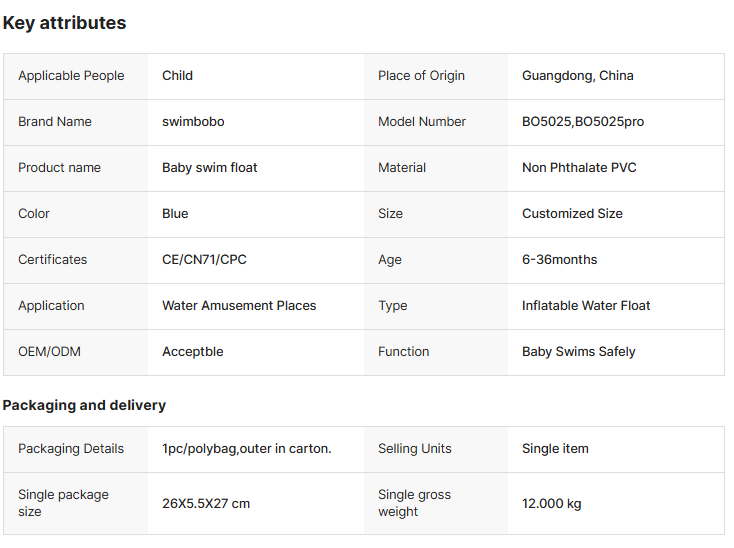Click the Guangdong, China origin value
The width and height of the screenshot is (734, 548).
577,76
